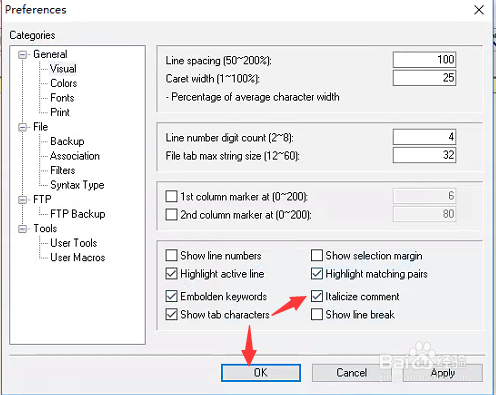Uncheck Embolden keywords

(x=171, y=296)
